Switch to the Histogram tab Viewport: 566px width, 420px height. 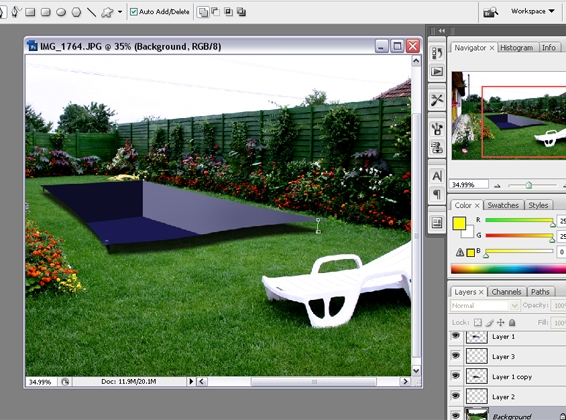tap(517, 48)
